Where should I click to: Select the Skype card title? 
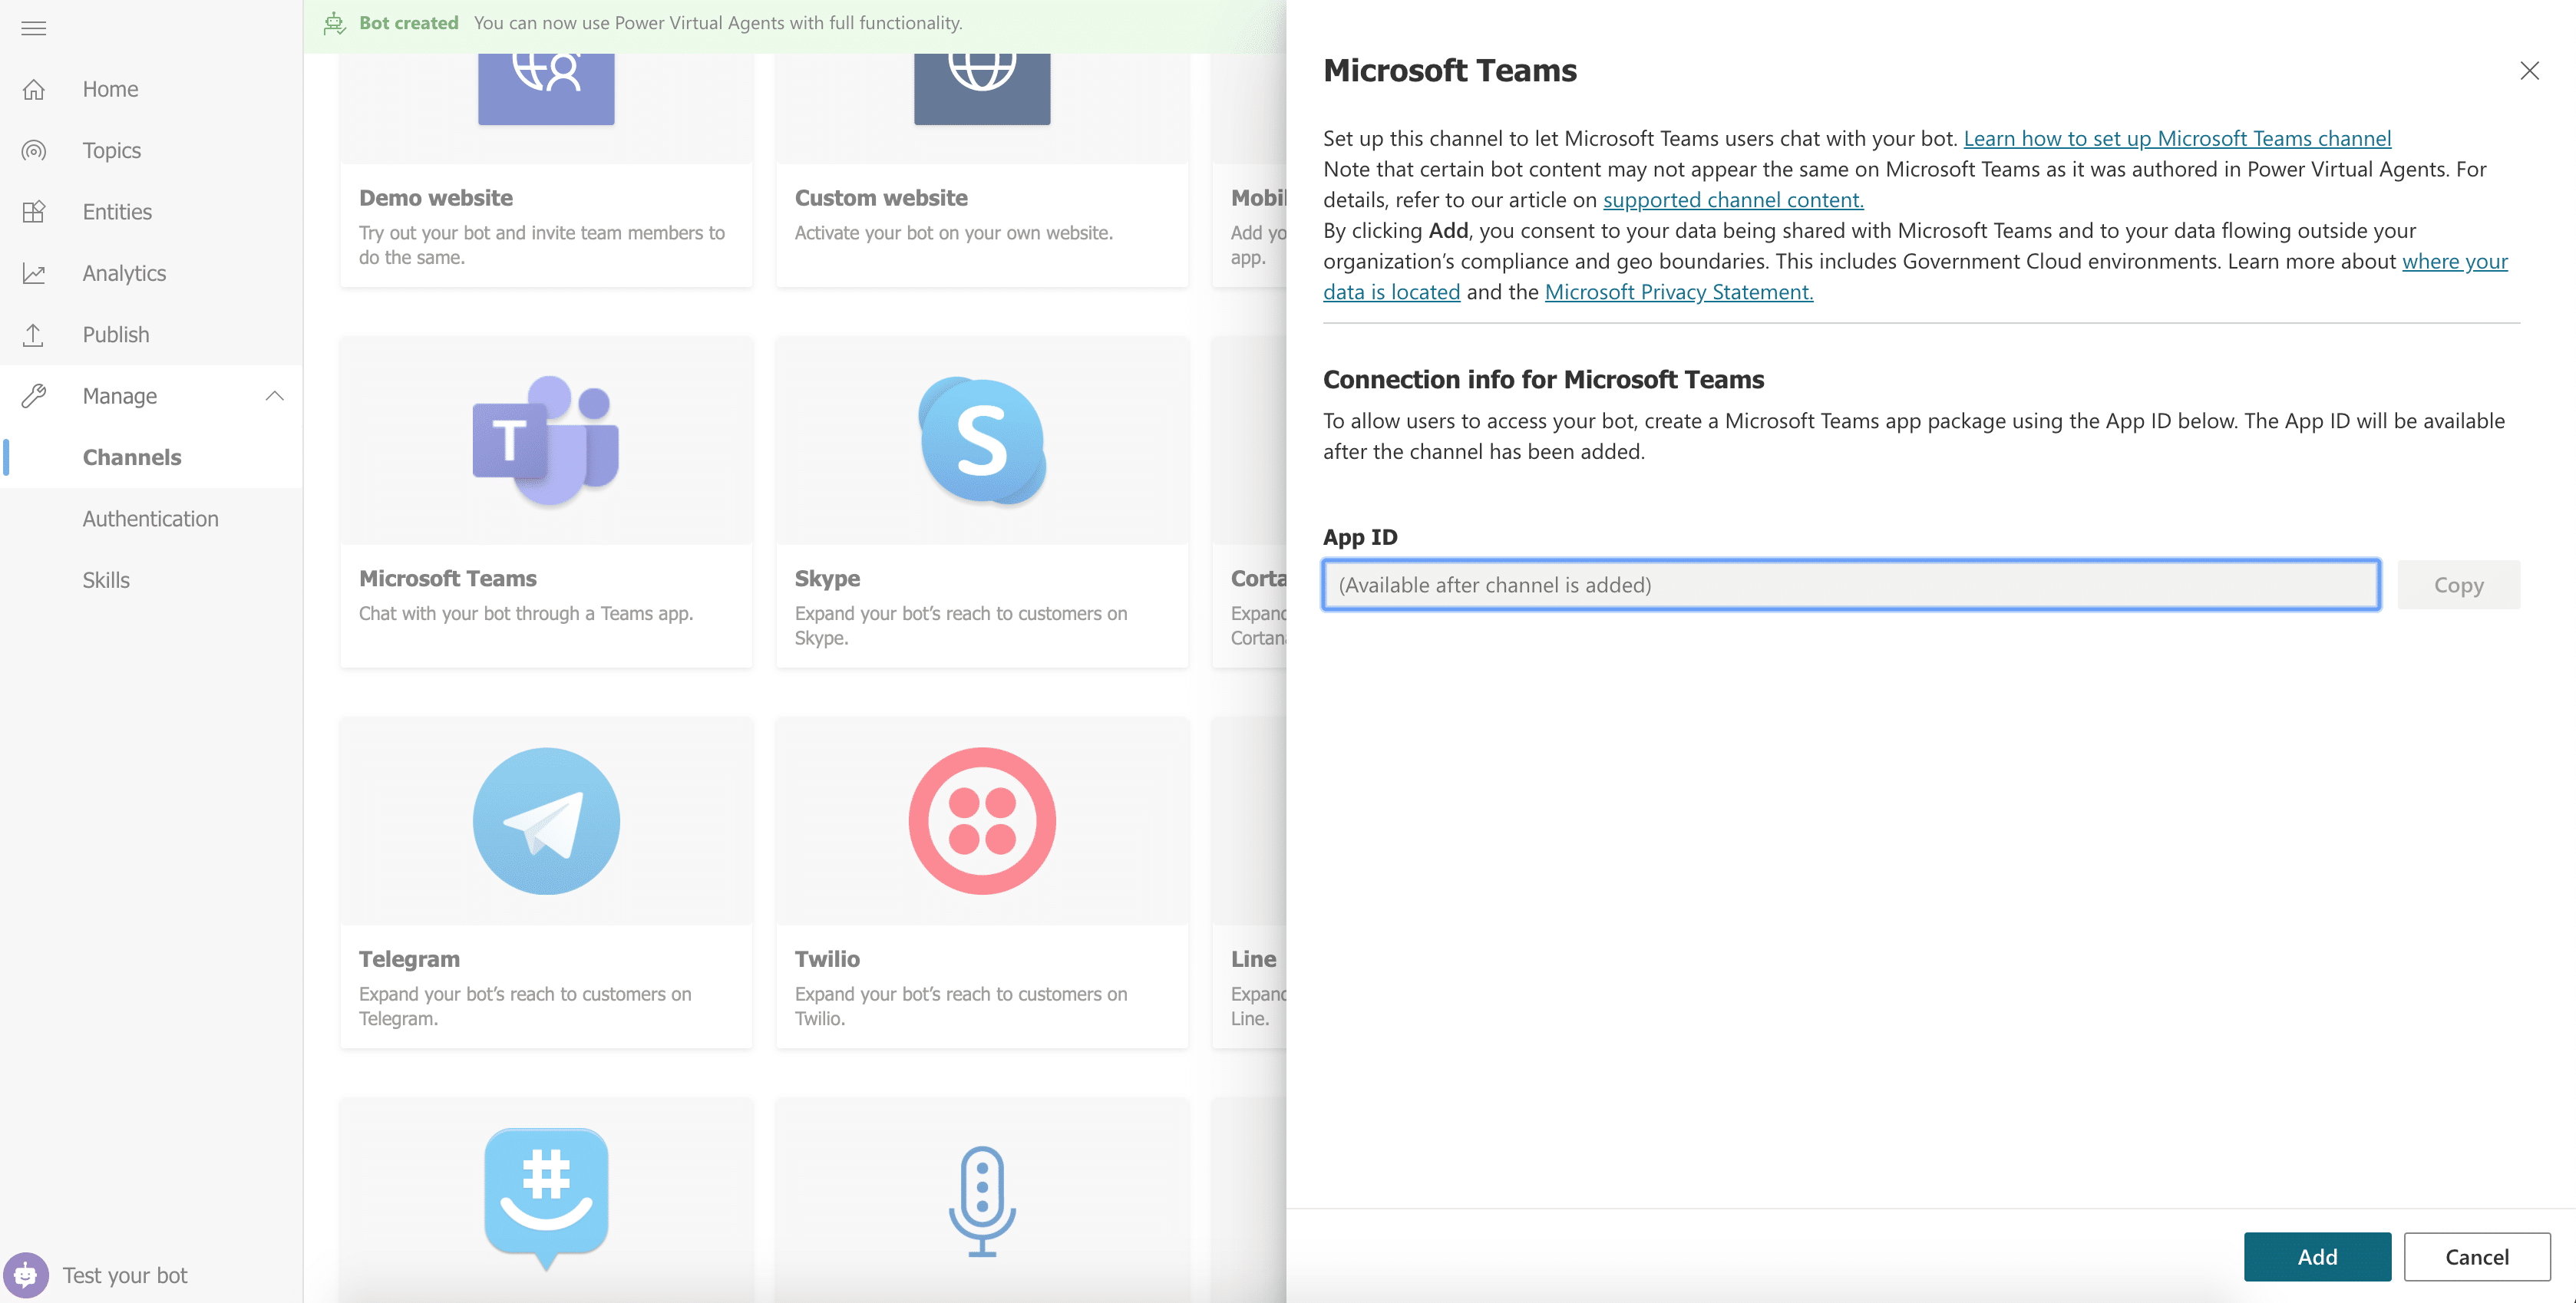827,578
